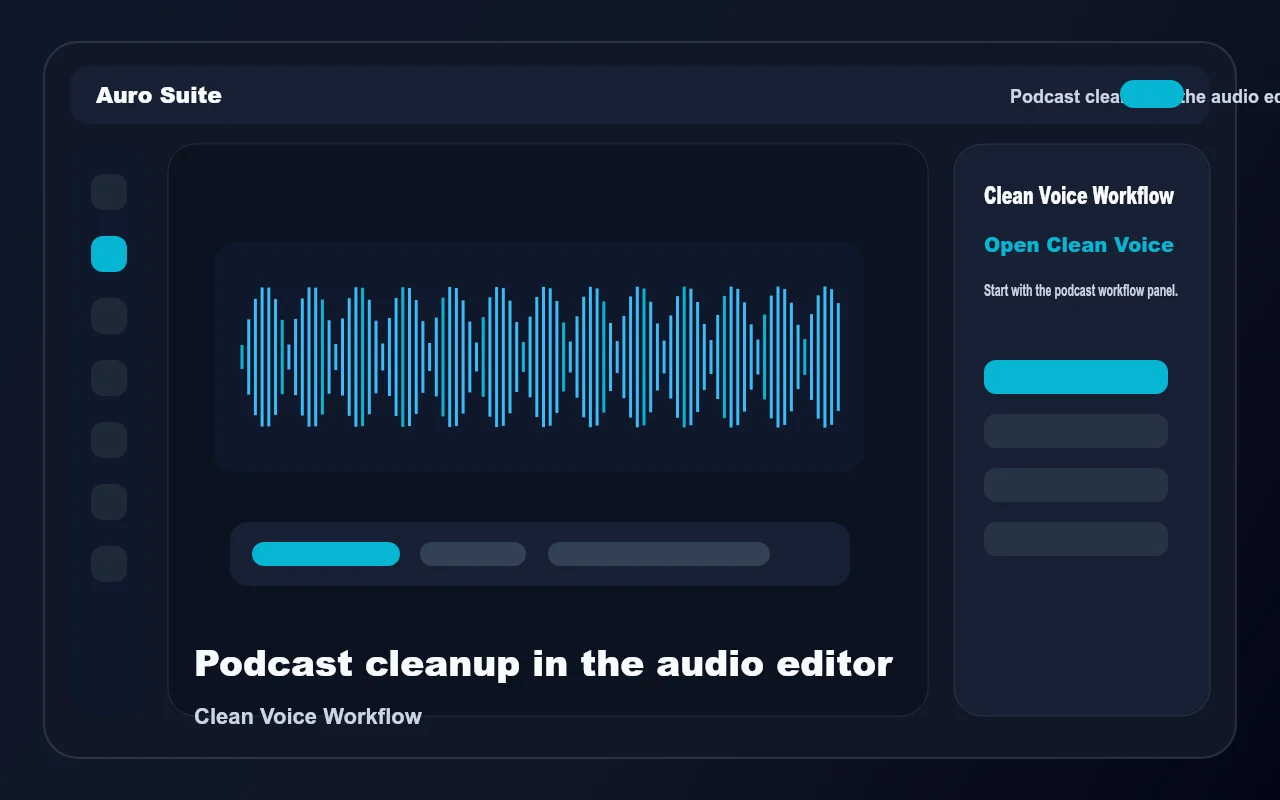Click the topmost gray sidebar icon
This screenshot has height=800, width=1280.
click(109, 192)
